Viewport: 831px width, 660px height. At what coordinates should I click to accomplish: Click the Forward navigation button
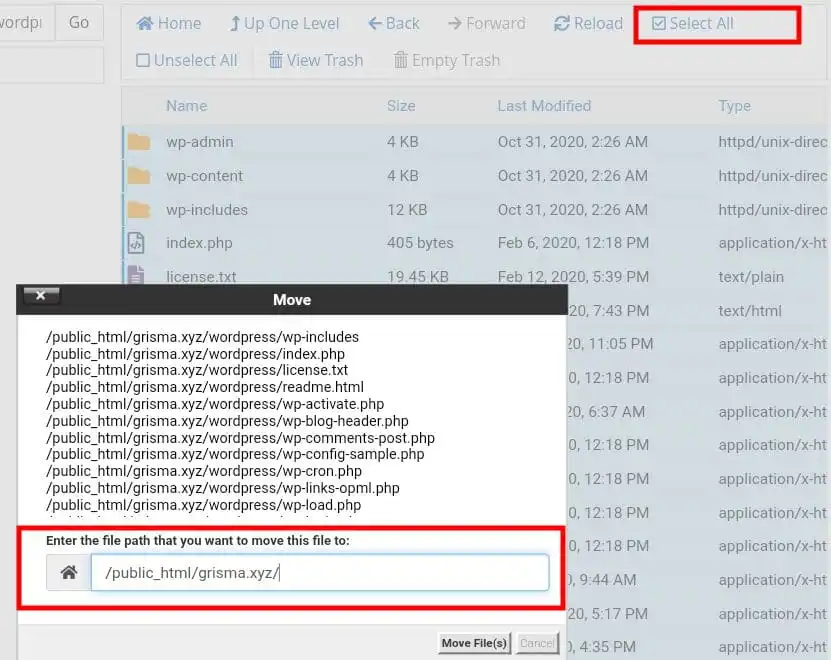coord(487,23)
